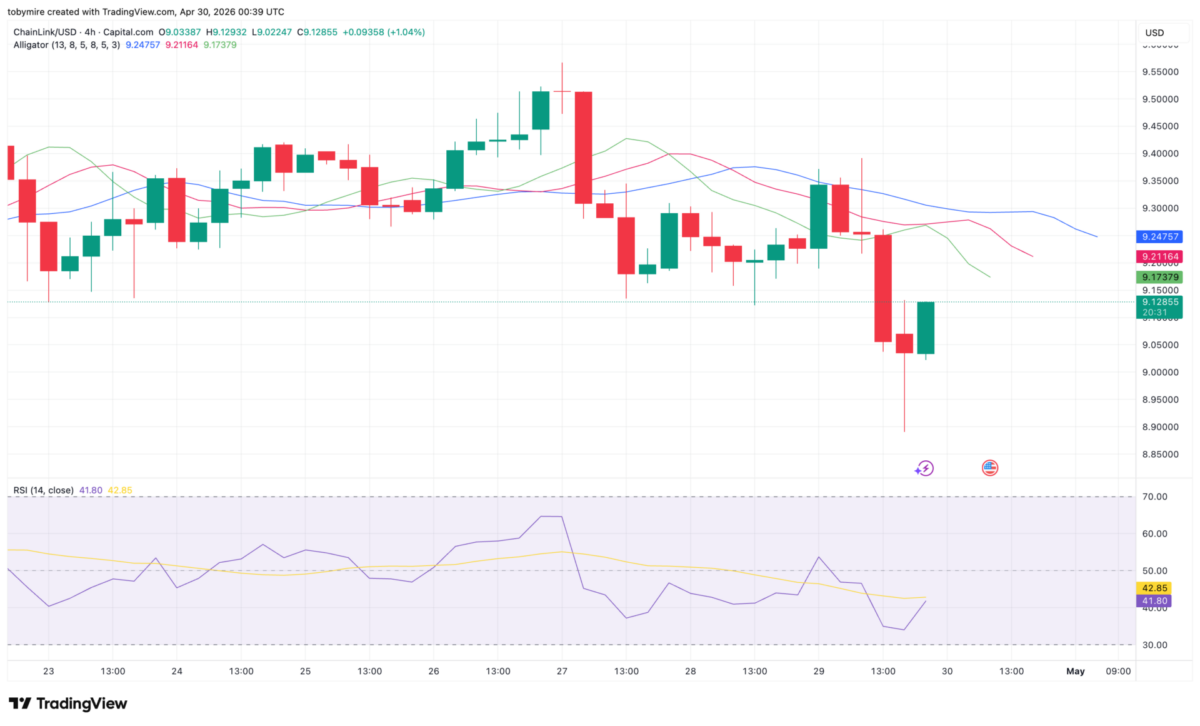Image resolution: width=1200 pixels, height=726 pixels.
Task: Click the green 9.17379 price axis tag
Action: tap(1159, 276)
